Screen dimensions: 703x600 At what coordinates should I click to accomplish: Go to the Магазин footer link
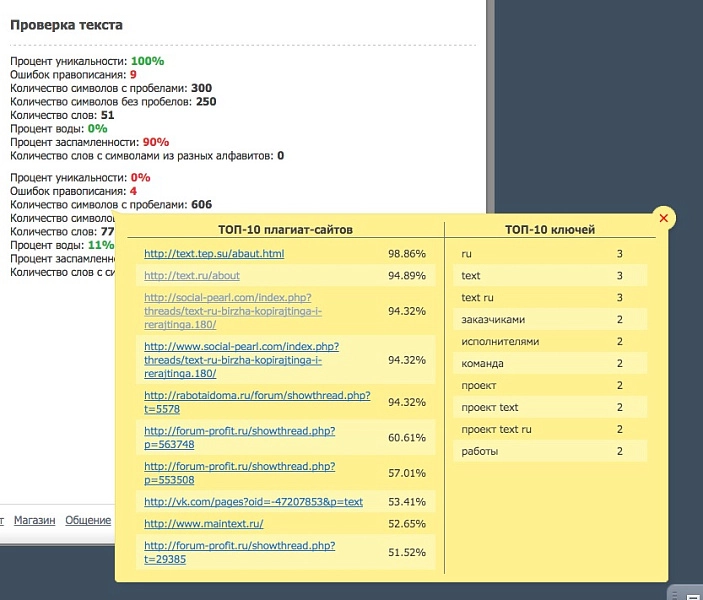coord(35,520)
